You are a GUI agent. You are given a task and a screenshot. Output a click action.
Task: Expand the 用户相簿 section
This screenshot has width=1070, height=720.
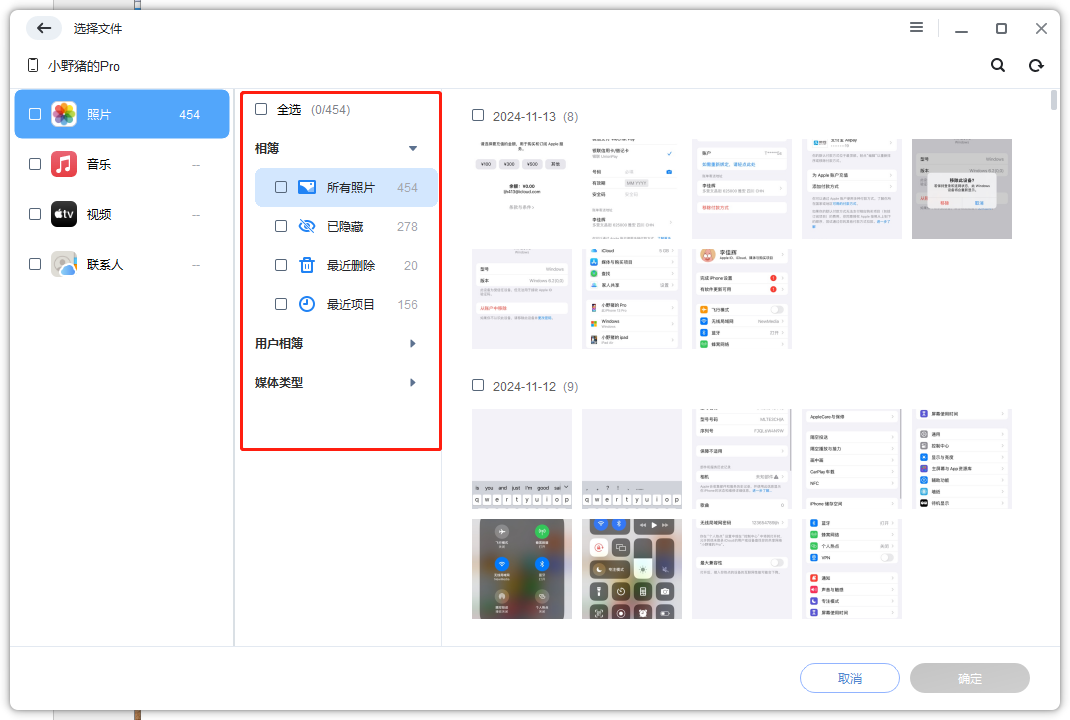click(x=412, y=341)
